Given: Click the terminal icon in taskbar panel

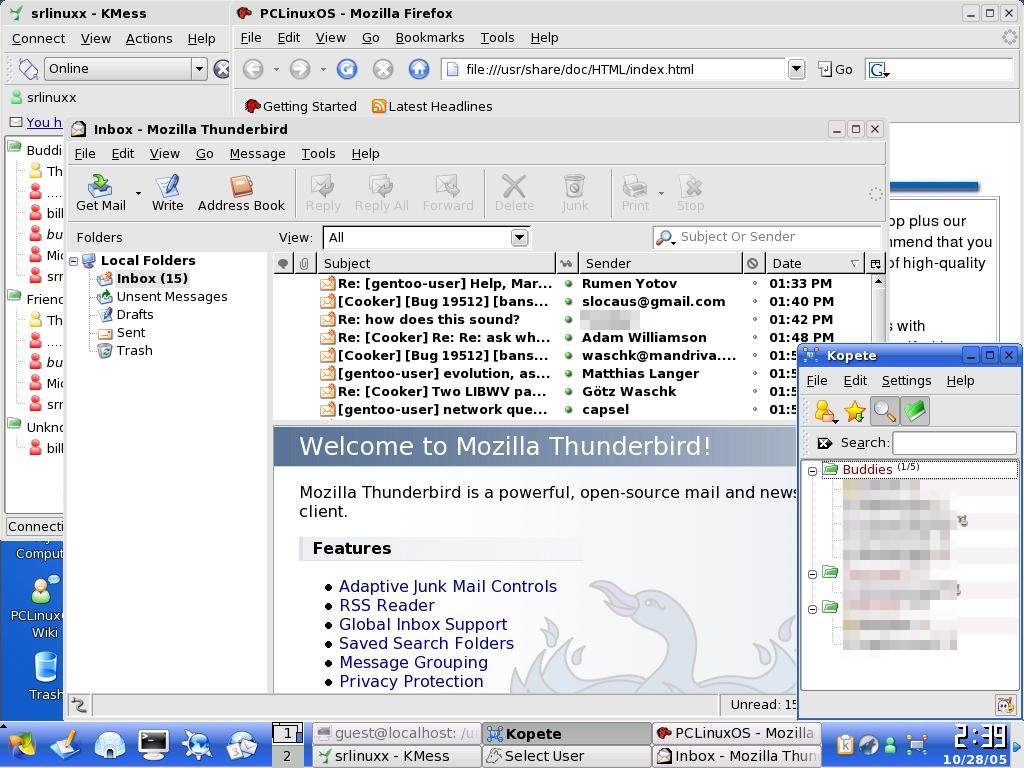Looking at the screenshot, I should coord(153,746).
